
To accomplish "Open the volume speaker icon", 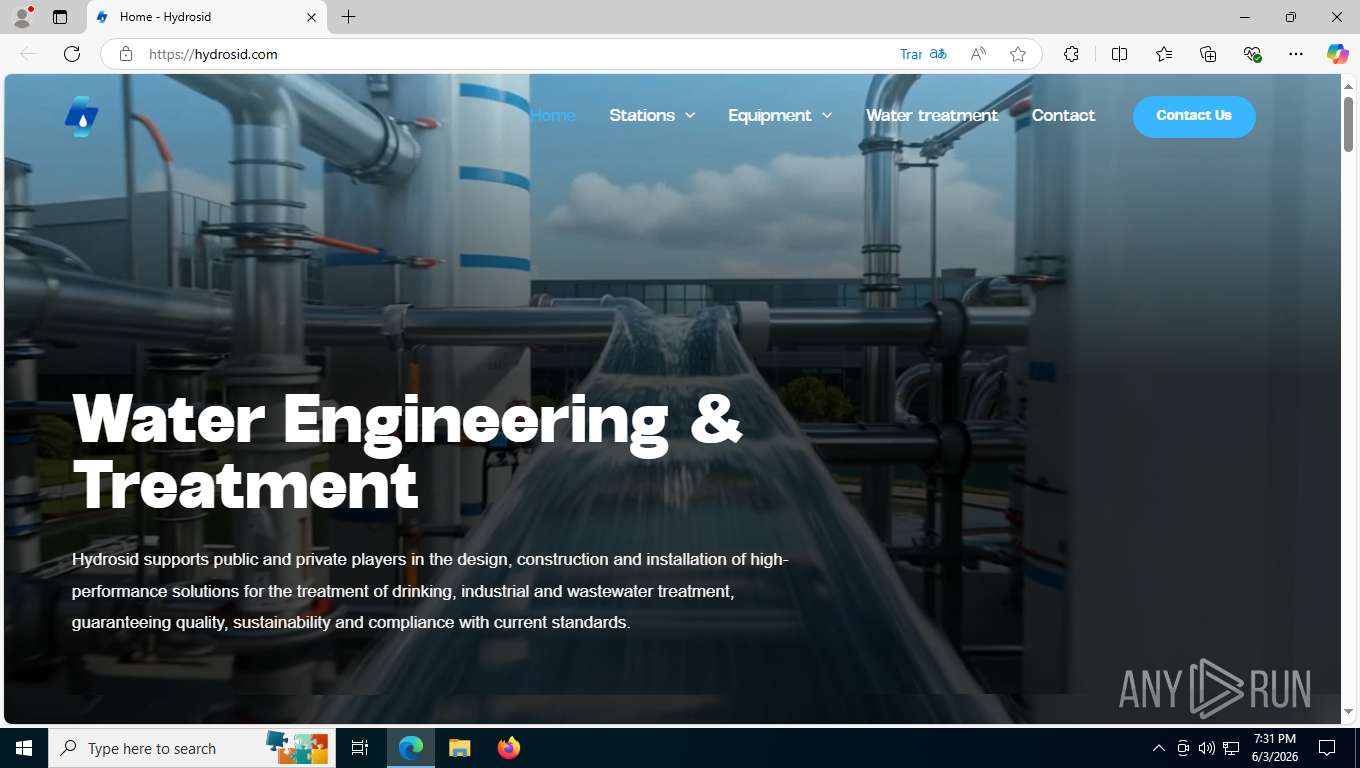I will 1207,748.
